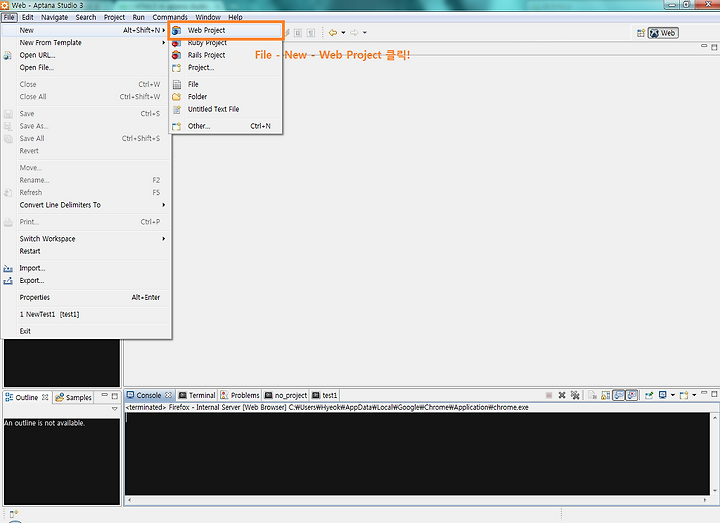
Task: Expand New From Template submenu
Action: [x=87, y=43]
